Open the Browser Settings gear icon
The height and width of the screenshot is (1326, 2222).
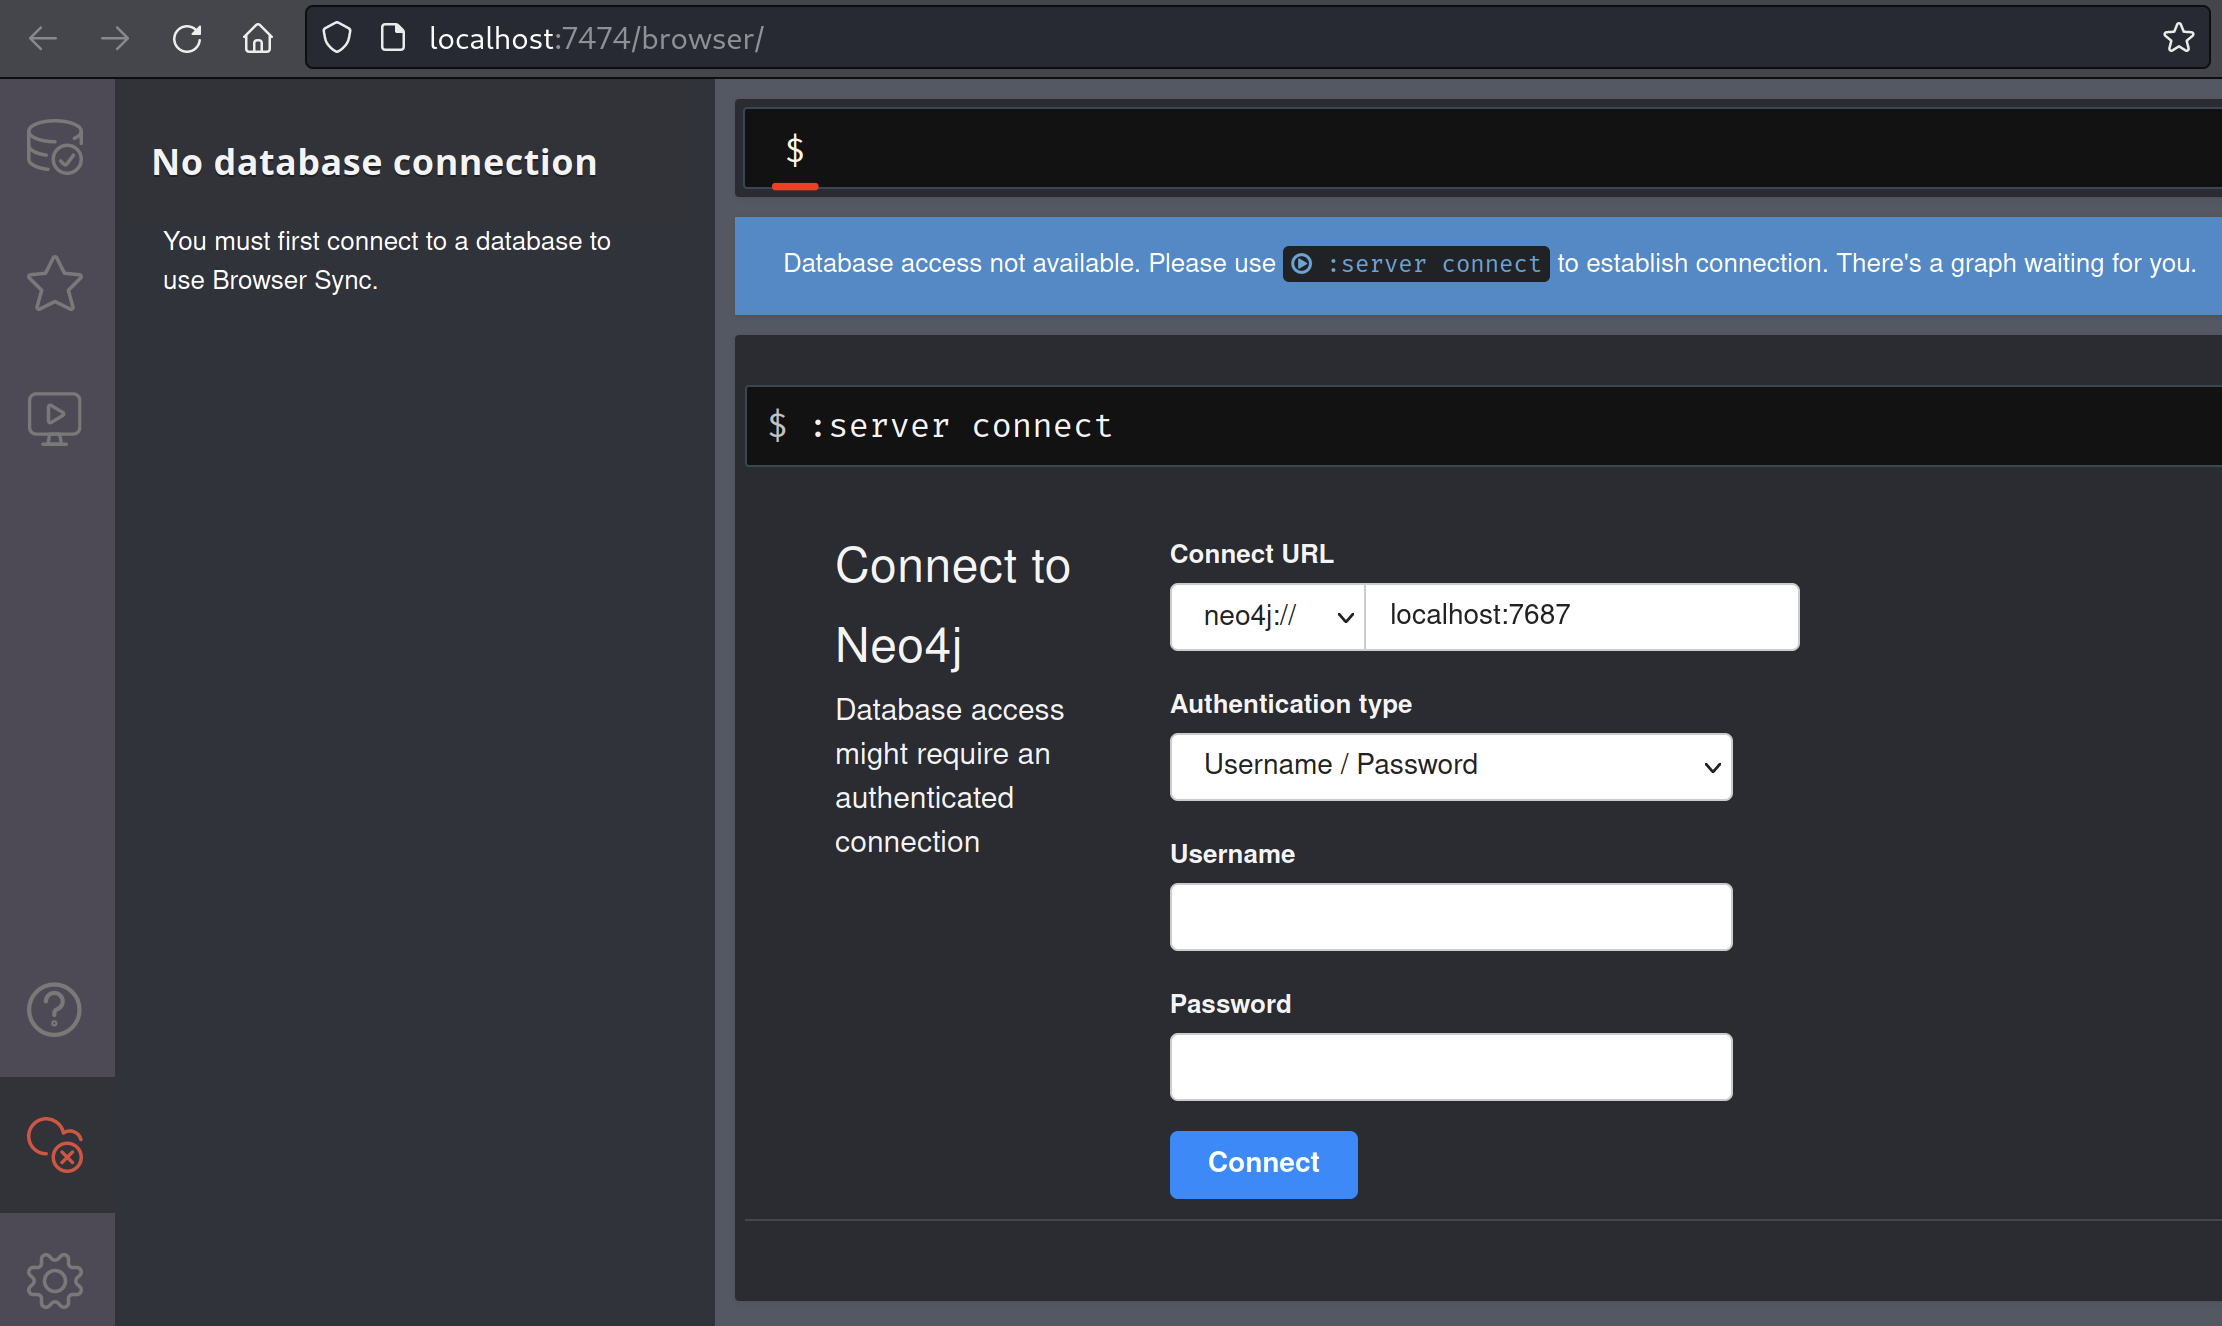click(55, 1280)
